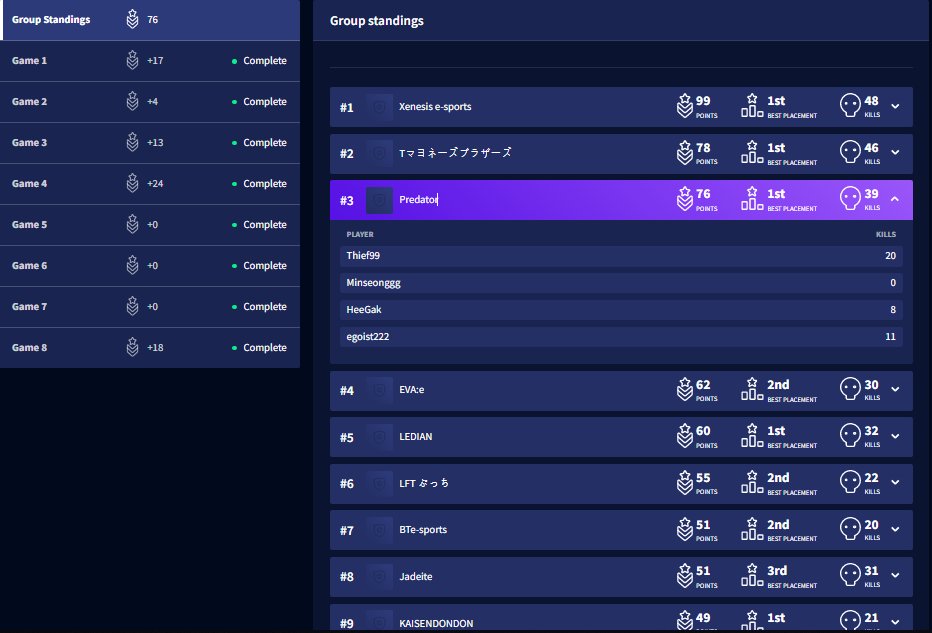Click the Xenesis e-sports team logo thumbnail
The image size is (932, 633).
[379, 107]
